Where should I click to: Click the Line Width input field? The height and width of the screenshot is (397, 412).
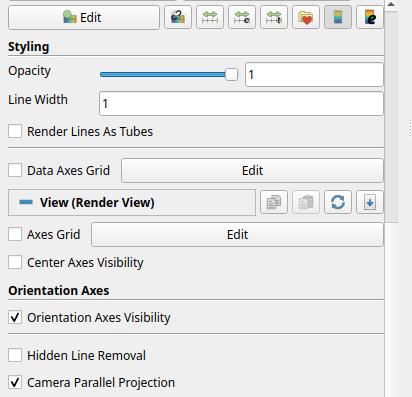(241, 104)
